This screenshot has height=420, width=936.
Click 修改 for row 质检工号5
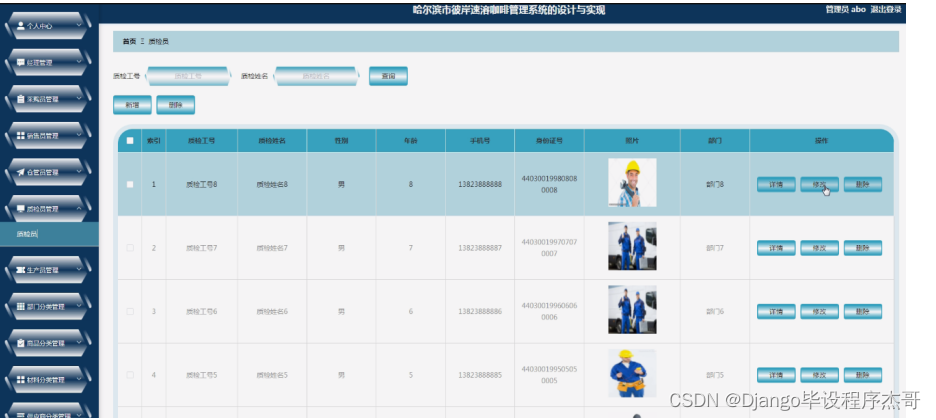tap(819, 375)
